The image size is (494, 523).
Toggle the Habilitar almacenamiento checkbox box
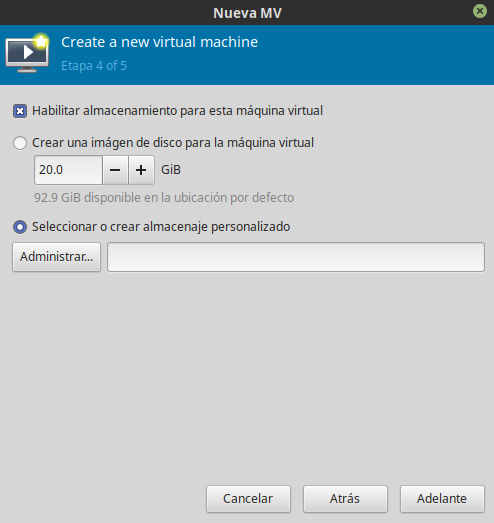[x=20, y=111]
